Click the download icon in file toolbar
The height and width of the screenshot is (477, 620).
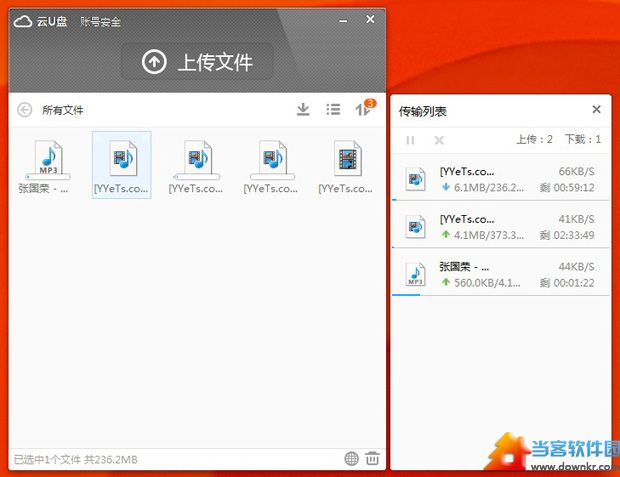303,109
